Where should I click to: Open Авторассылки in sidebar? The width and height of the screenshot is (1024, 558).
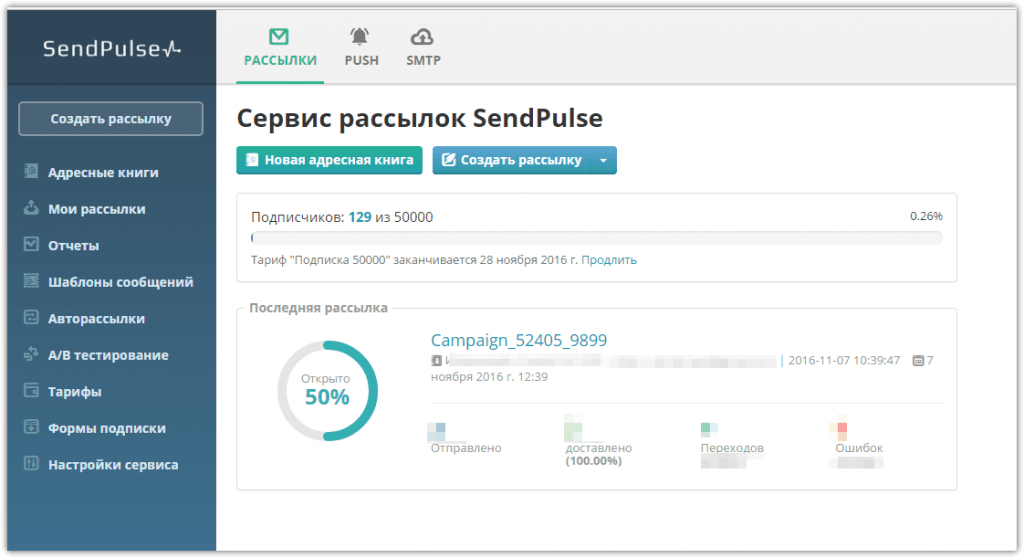coord(97,319)
